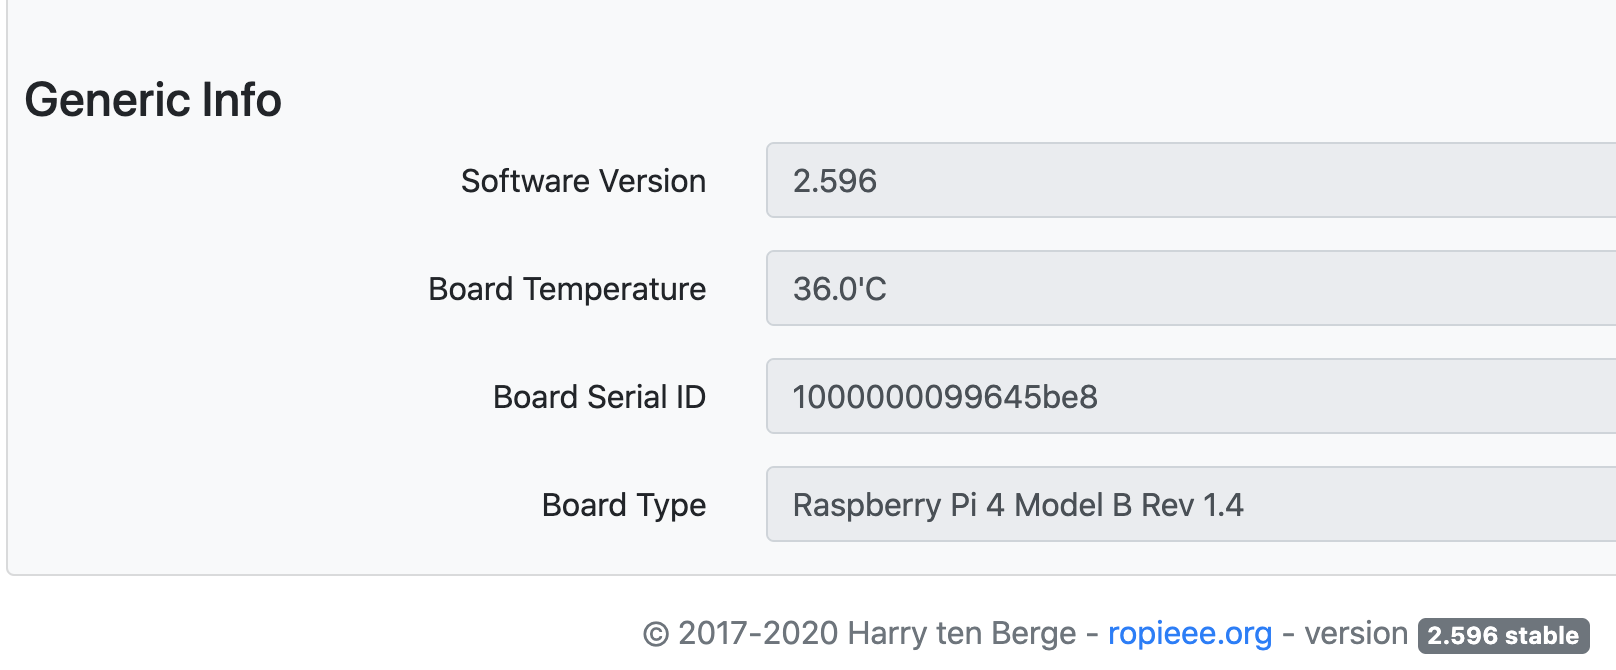Viewport: 1616px width, 670px height.
Task: Focus the Software Version field
Action: 1191,180
